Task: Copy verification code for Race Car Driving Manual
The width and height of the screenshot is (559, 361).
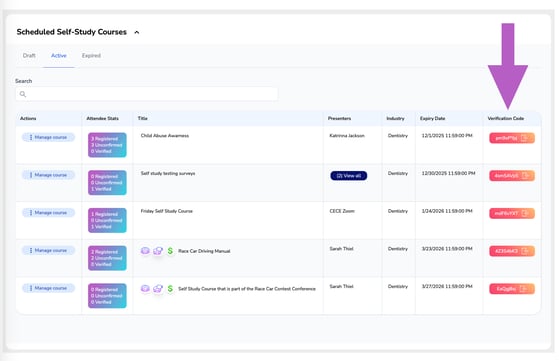Action: 512,251
